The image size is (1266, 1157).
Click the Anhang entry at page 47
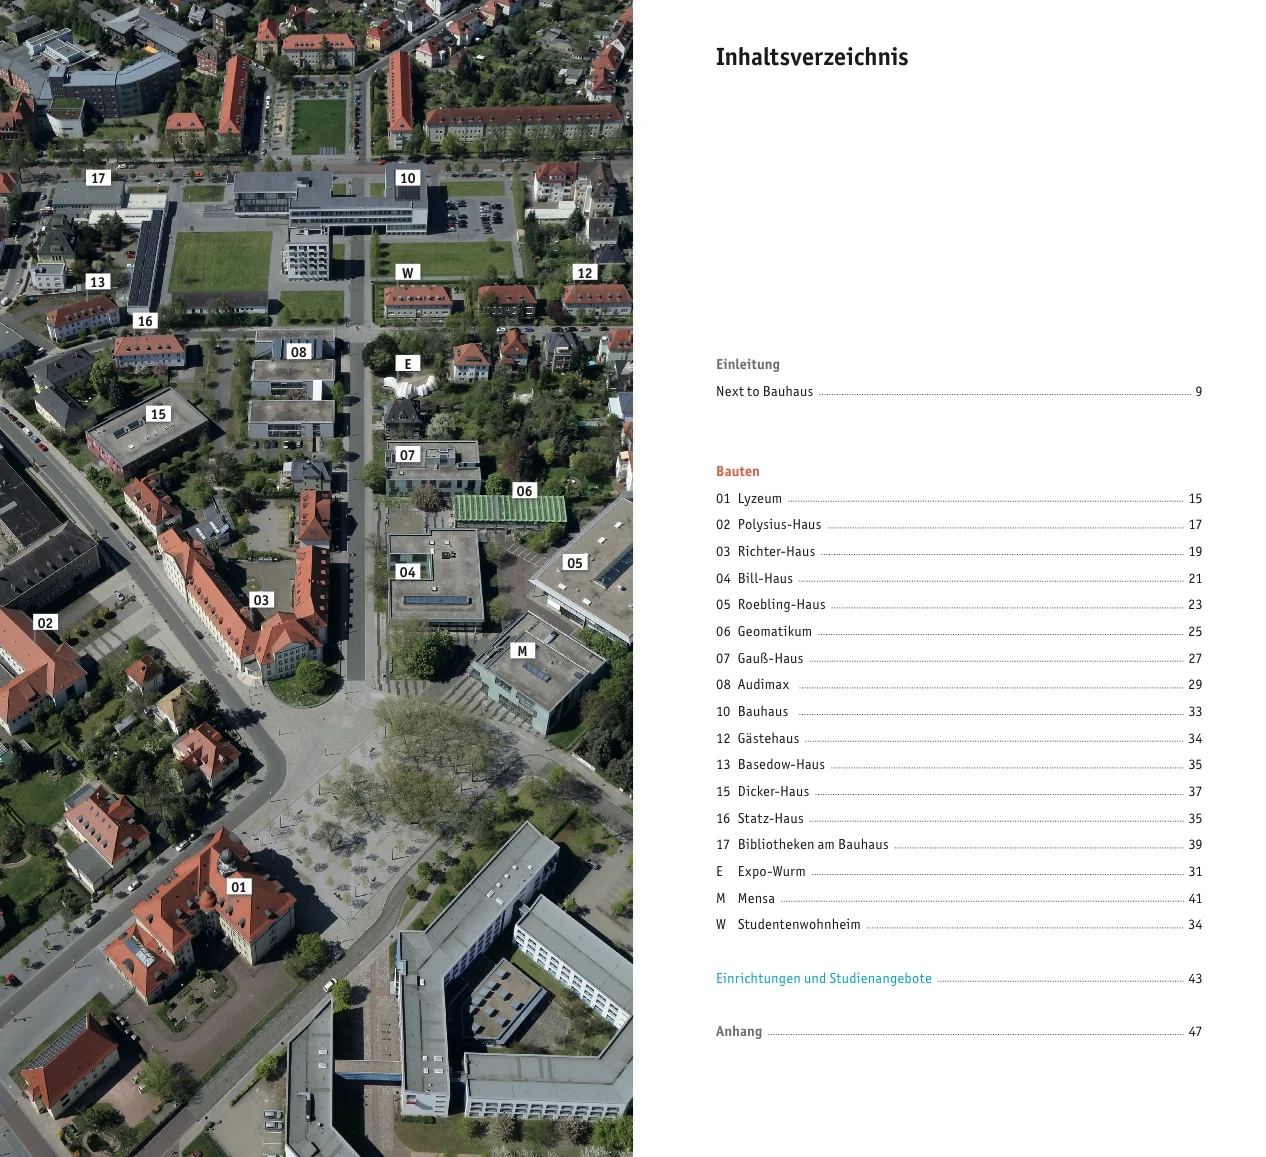coord(739,1031)
